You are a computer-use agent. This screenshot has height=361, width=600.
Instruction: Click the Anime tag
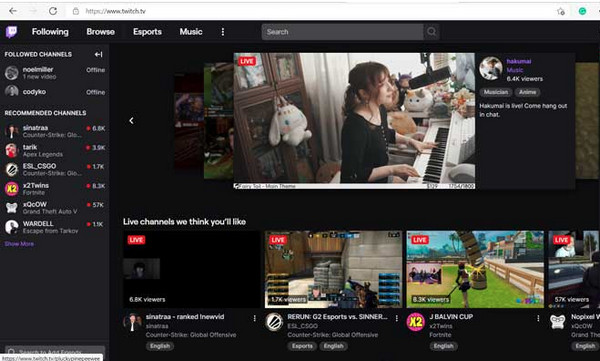(x=527, y=92)
